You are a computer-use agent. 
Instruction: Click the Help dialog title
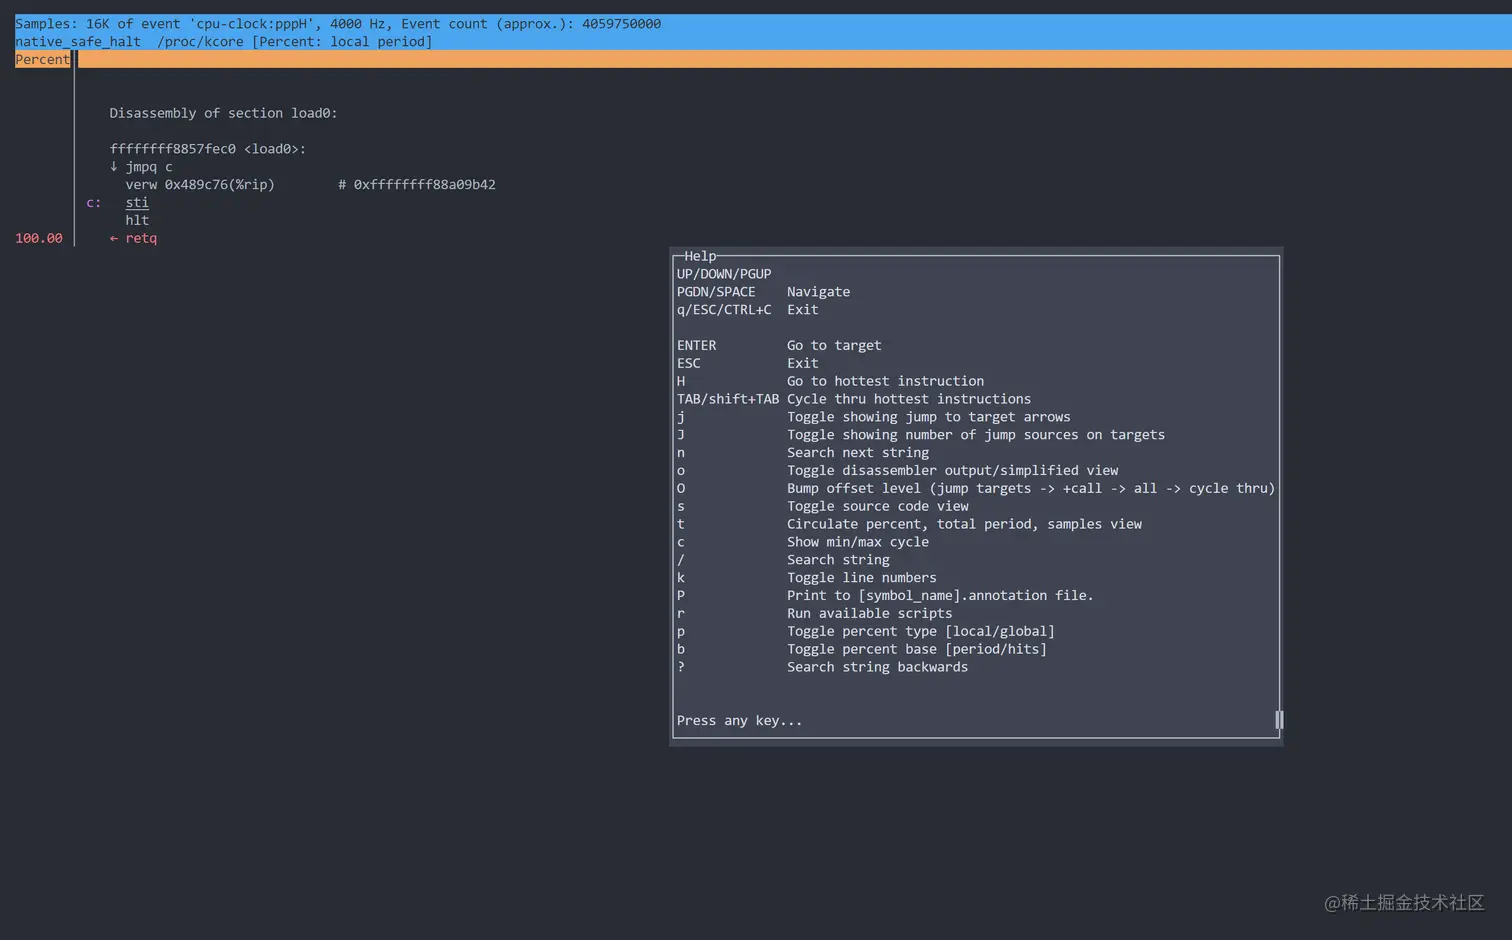coord(700,256)
